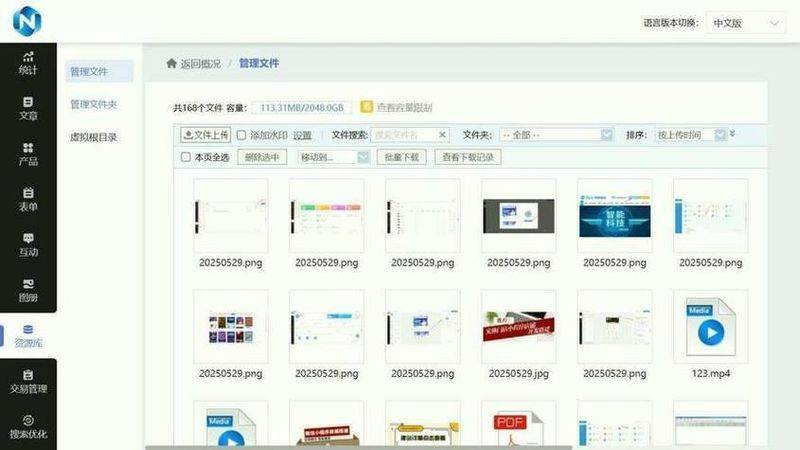Open the 中文版 language version dropdown

(746, 23)
